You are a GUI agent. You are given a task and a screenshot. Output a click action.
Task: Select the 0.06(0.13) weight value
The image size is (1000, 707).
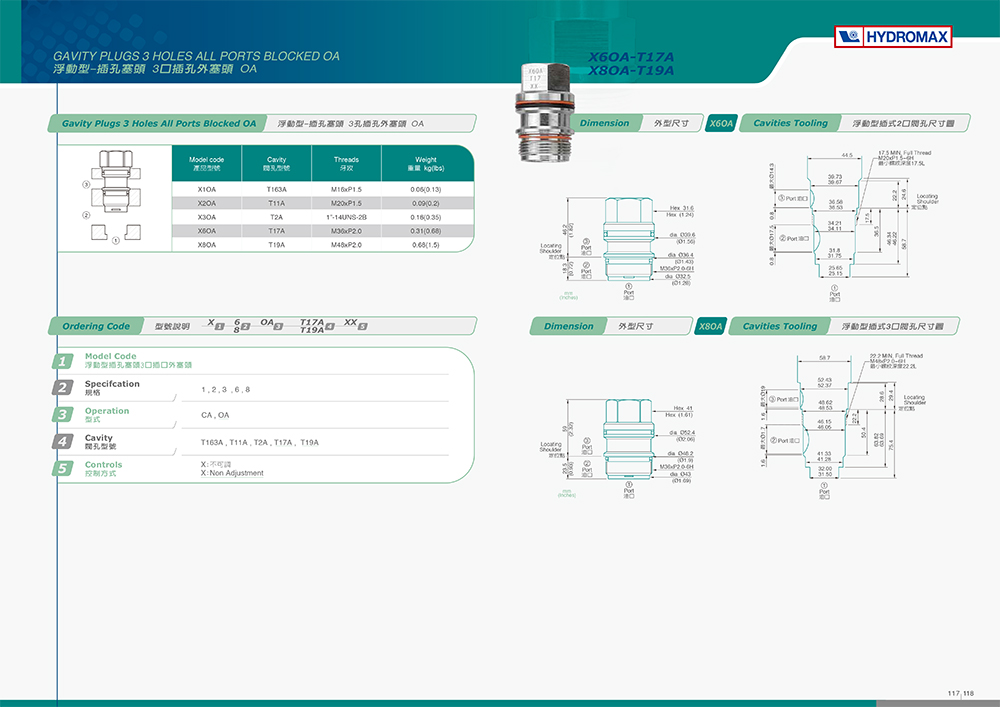coord(426,189)
